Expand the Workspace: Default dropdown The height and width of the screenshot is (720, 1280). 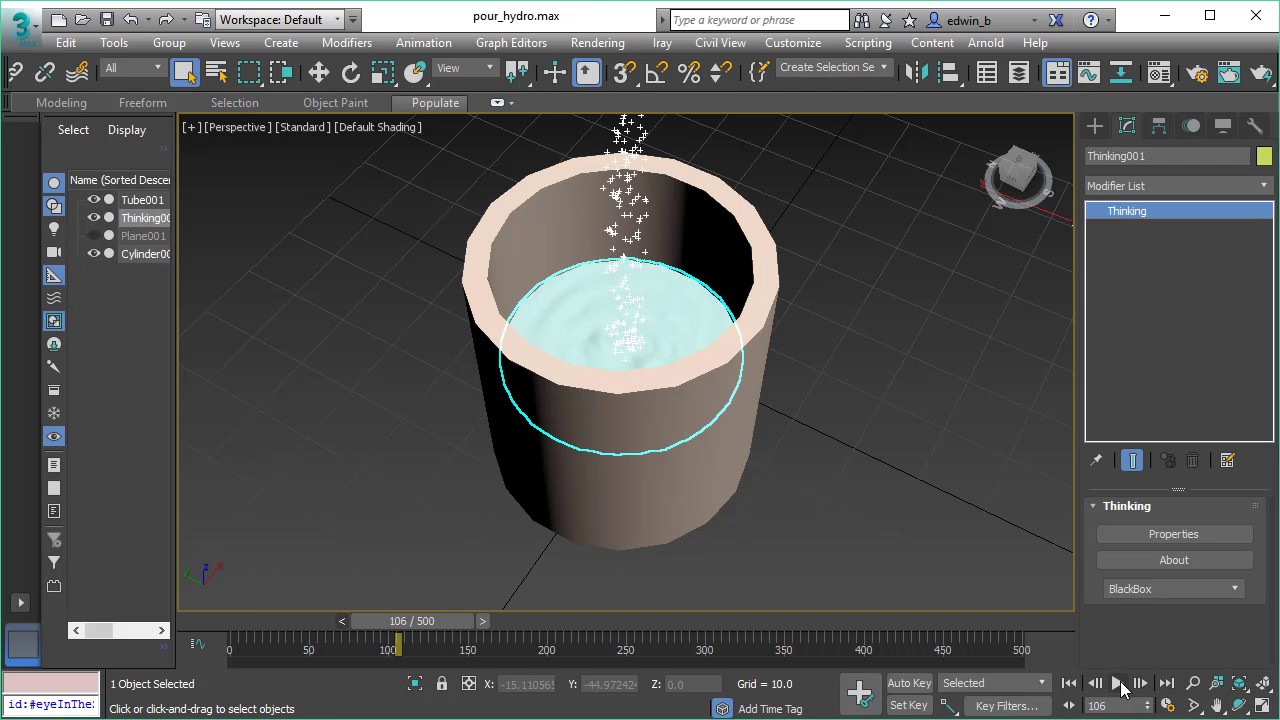[x=280, y=19]
